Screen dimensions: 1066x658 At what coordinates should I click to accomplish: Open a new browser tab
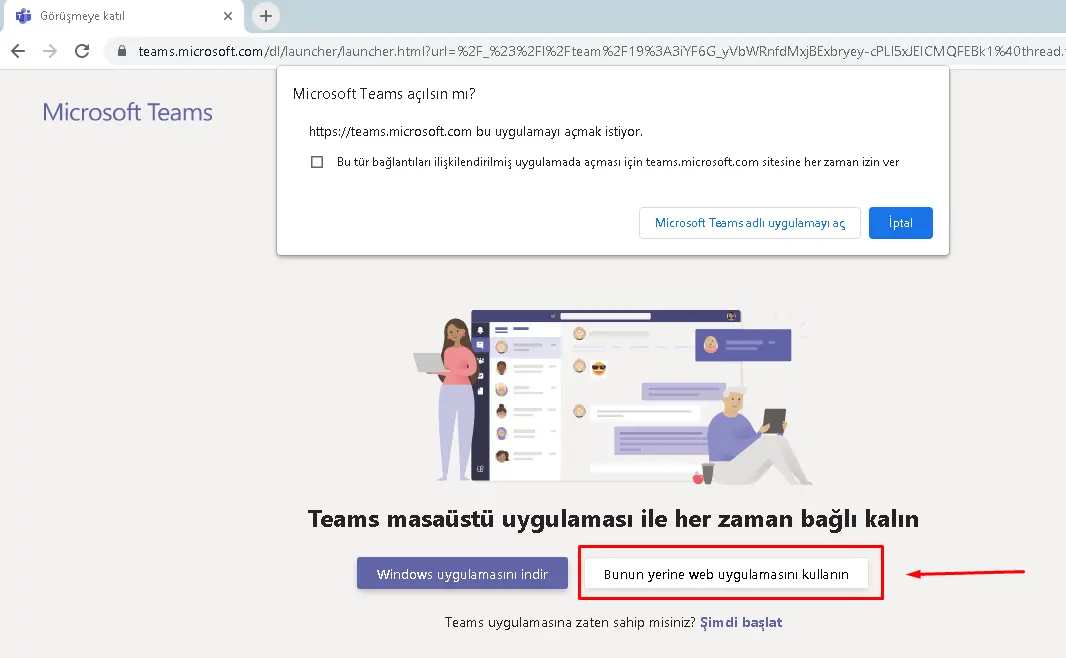[266, 16]
